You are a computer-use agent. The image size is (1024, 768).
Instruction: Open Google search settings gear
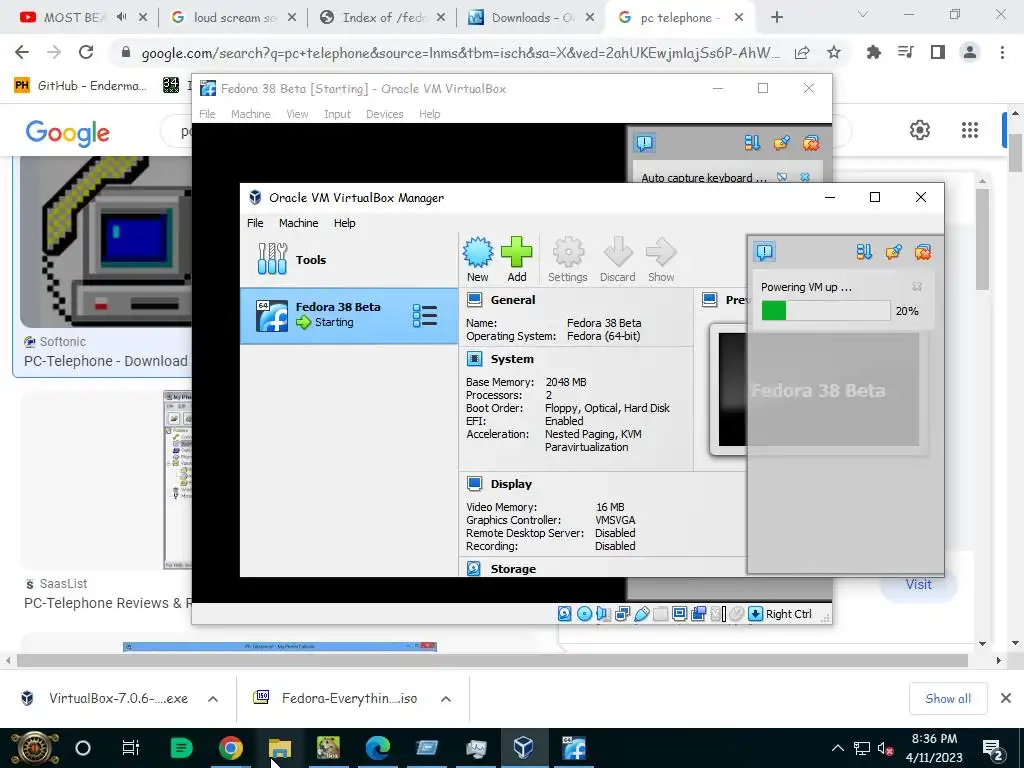(920, 130)
